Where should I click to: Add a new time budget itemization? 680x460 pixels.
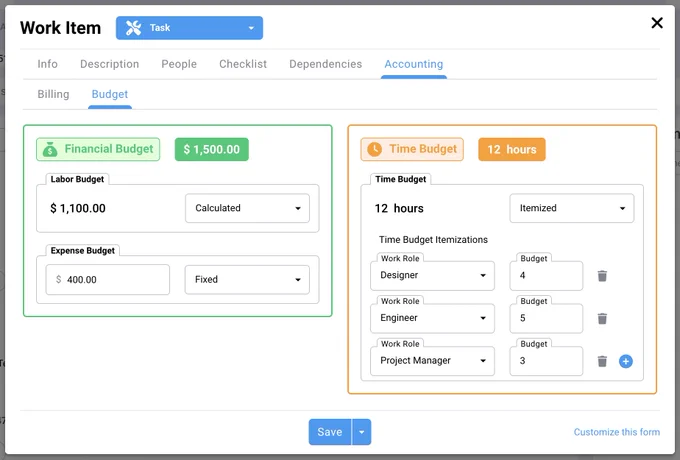tap(625, 361)
